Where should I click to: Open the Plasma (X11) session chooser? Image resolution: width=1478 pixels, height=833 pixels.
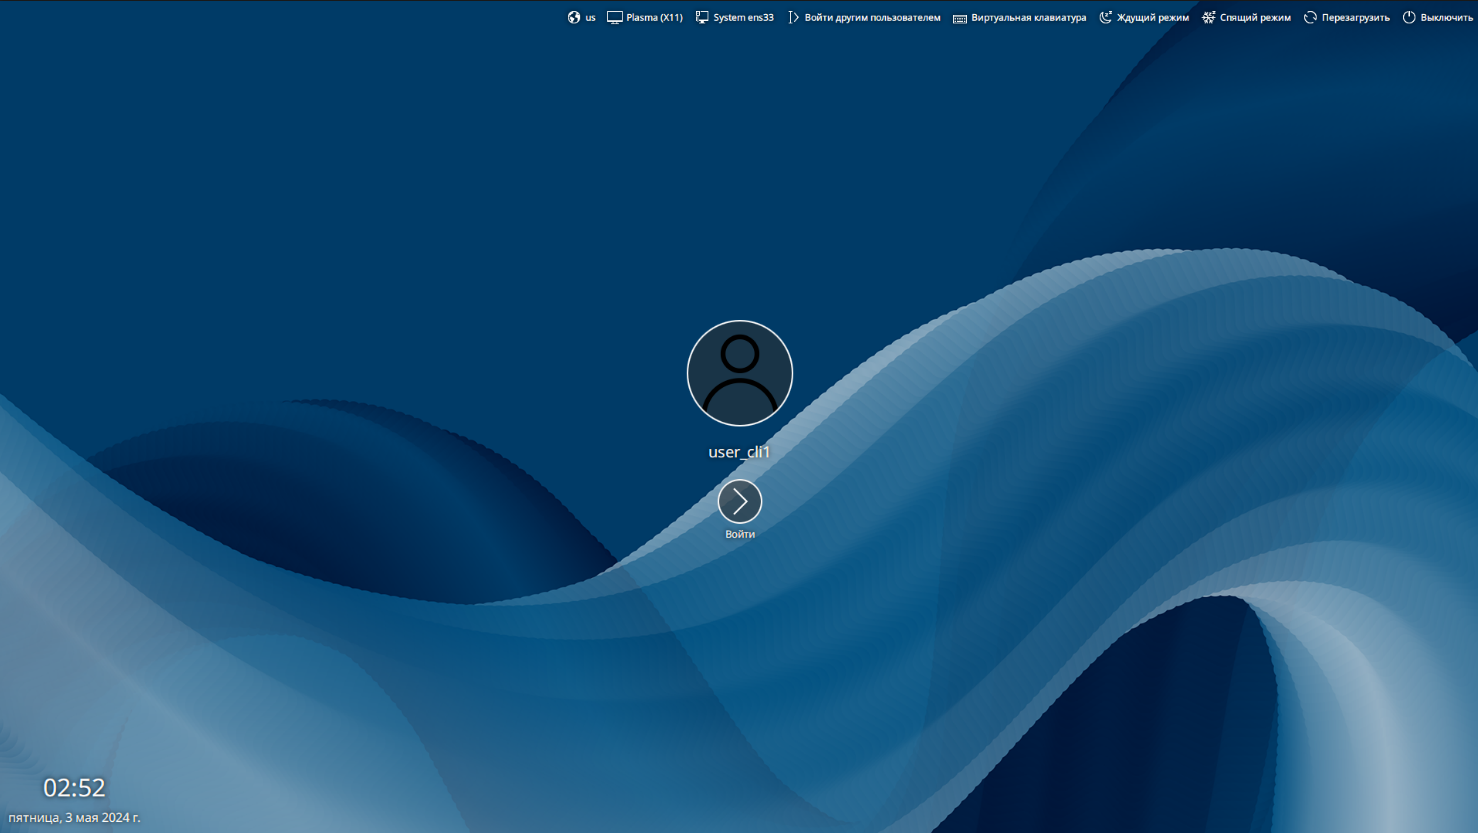click(x=654, y=18)
